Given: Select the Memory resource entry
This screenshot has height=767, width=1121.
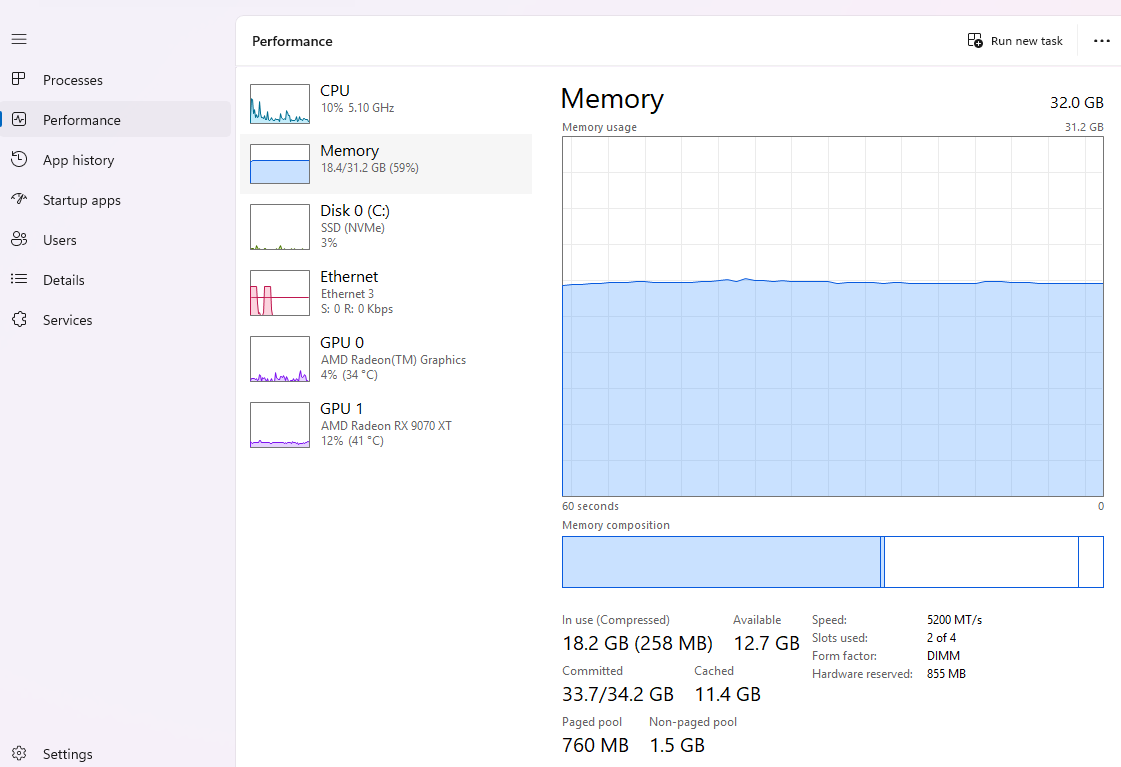Looking at the screenshot, I should [385, 160].
